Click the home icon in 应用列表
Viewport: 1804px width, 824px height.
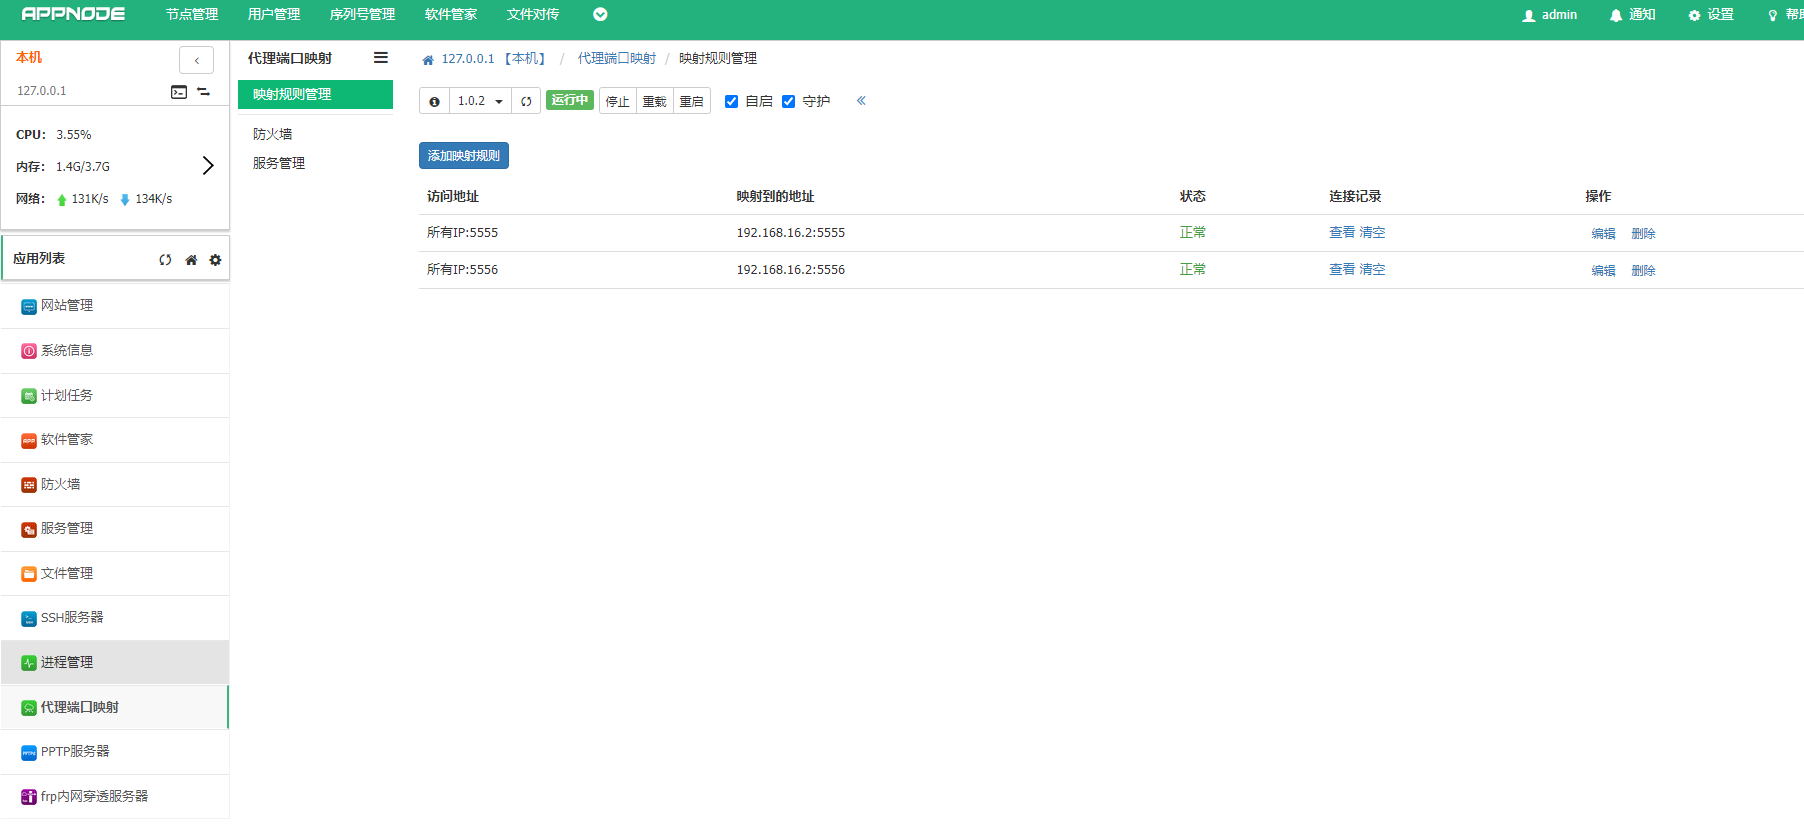[x=191, y=260]
